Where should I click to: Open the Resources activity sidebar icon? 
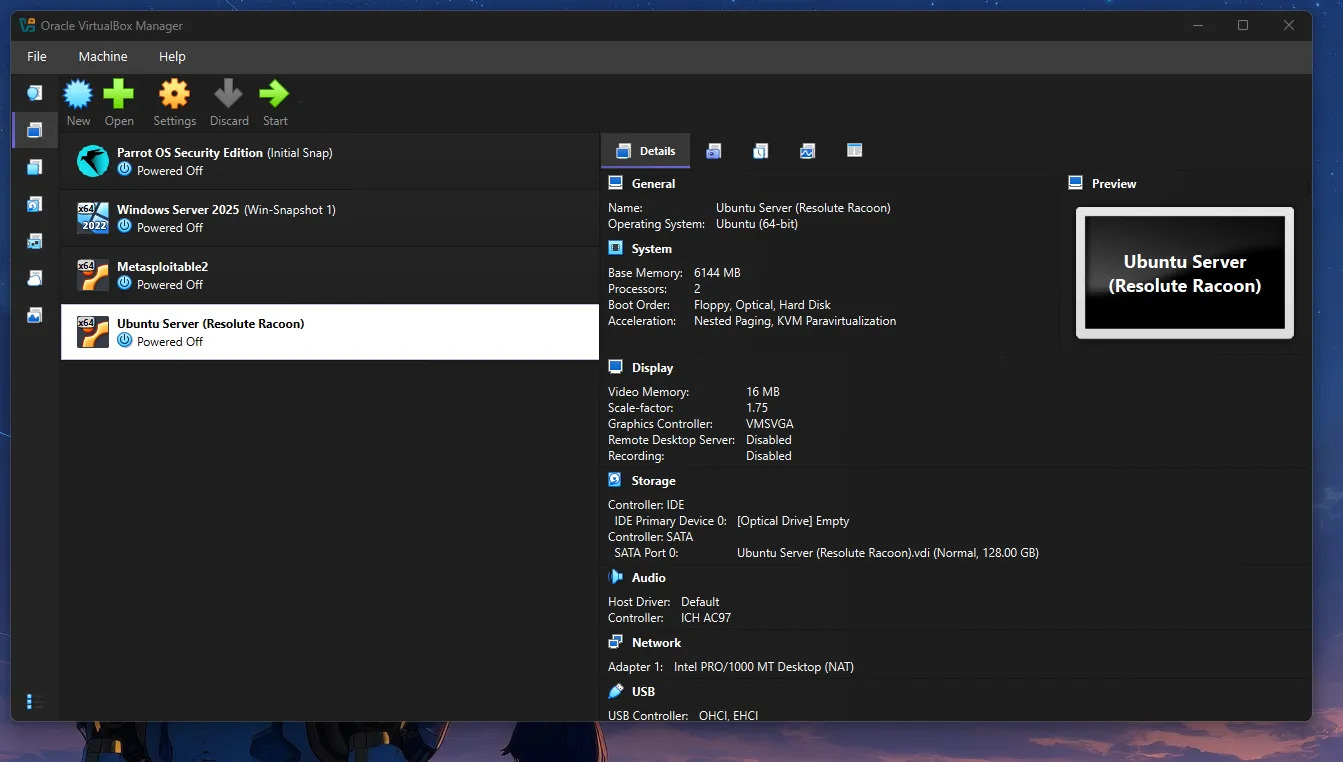[x=35, y=315]
